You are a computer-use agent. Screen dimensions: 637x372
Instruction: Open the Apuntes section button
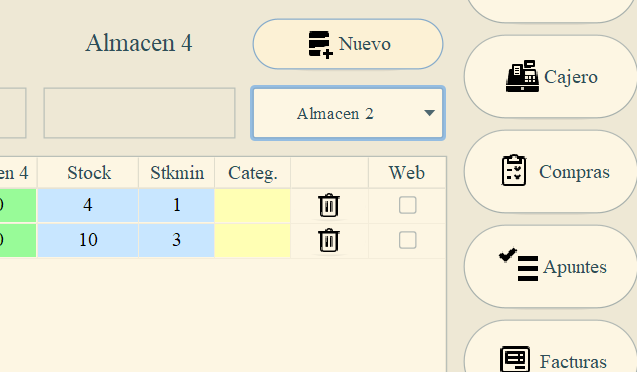tap(550, 266)
